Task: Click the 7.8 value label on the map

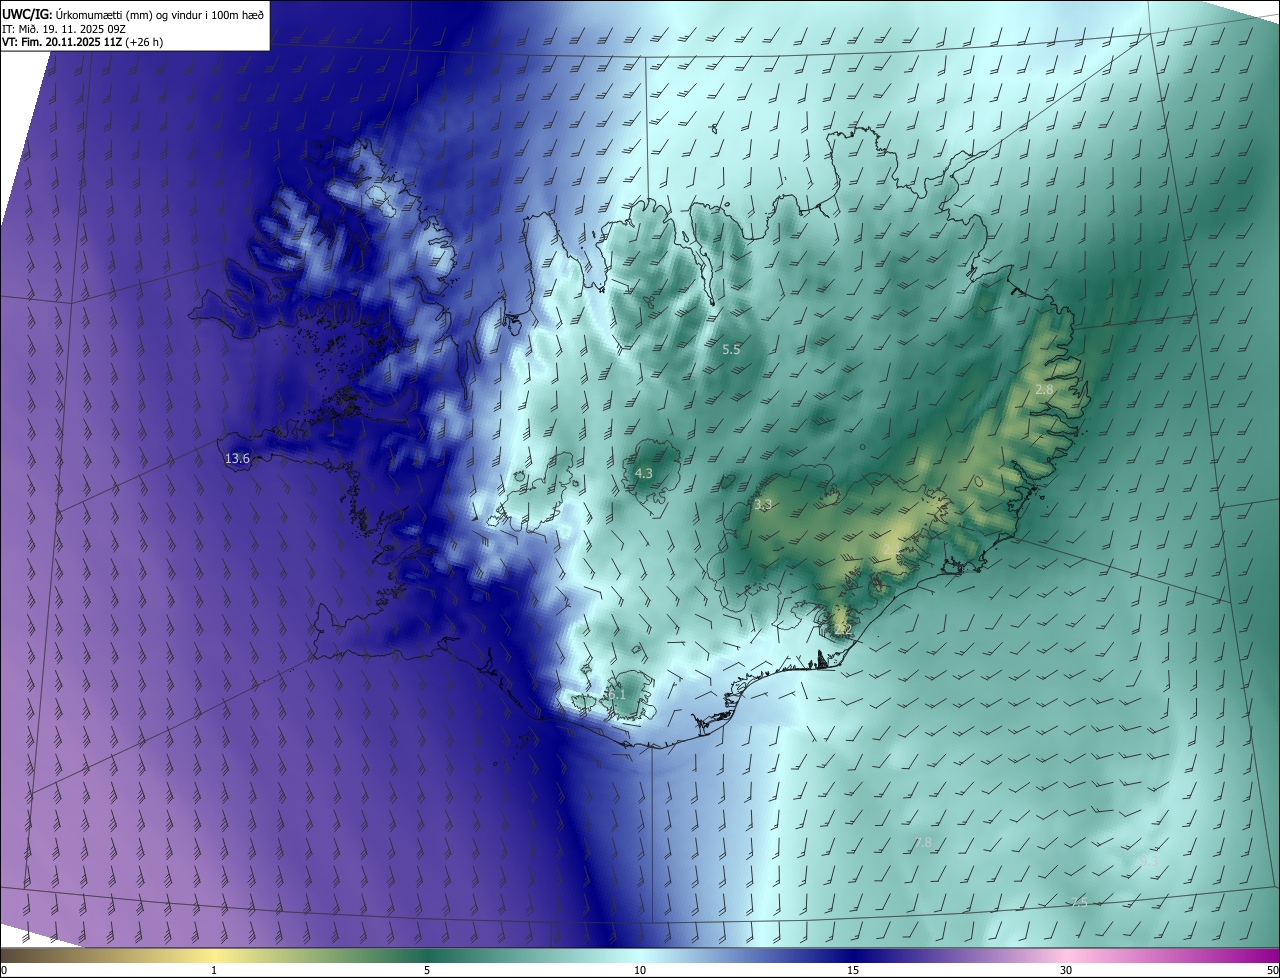Action: click(x=923, y=843)
